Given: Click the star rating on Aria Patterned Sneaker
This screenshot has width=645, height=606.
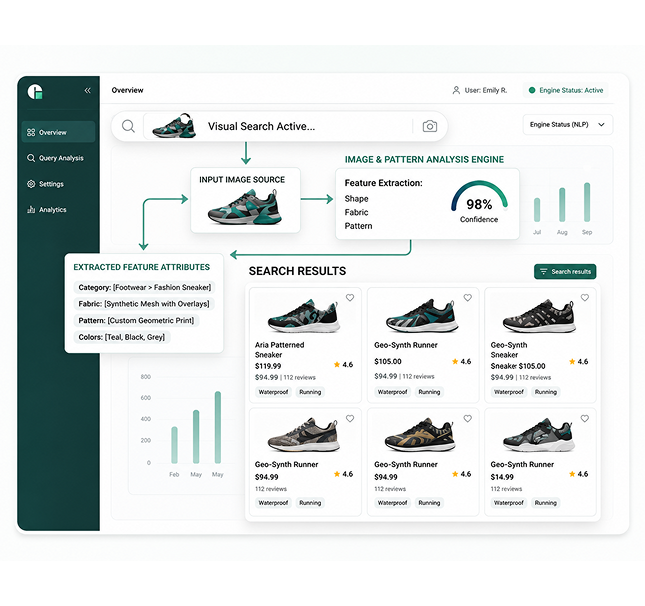Looking at the screenshot, I should click(343, 365).
